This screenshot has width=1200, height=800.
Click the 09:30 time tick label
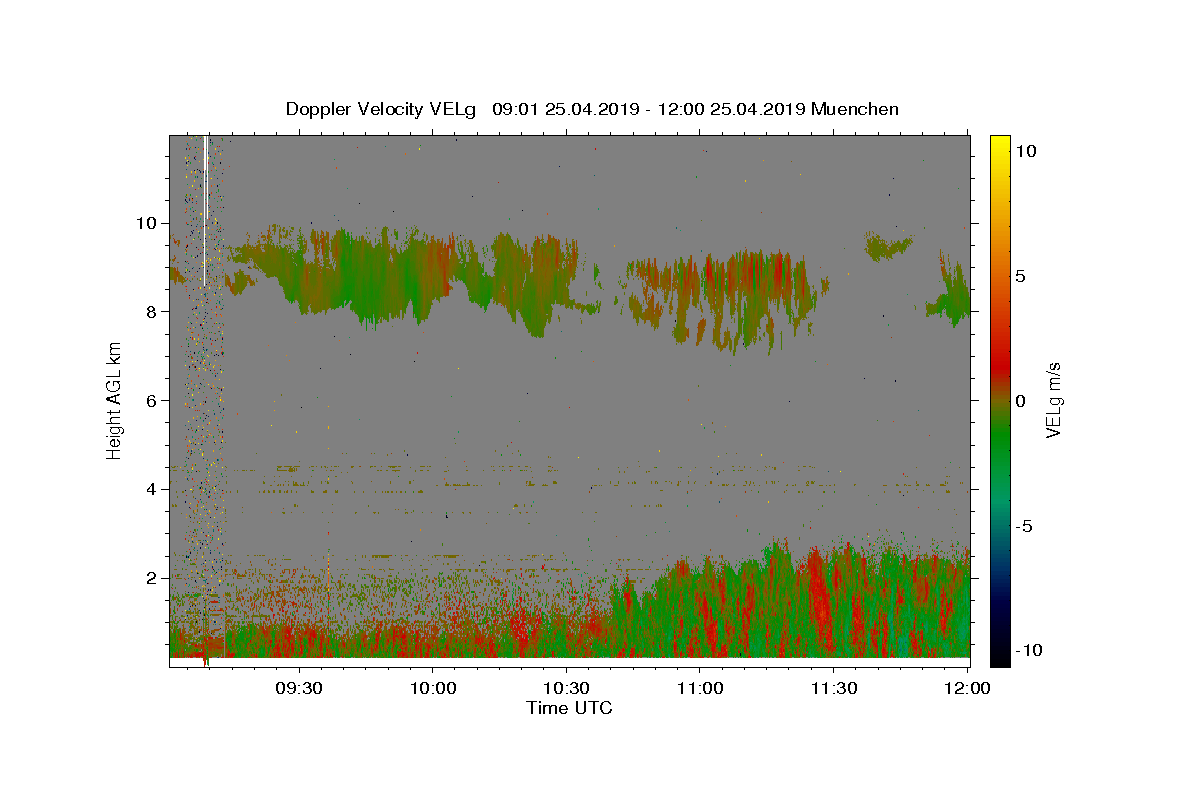(299, 689)
